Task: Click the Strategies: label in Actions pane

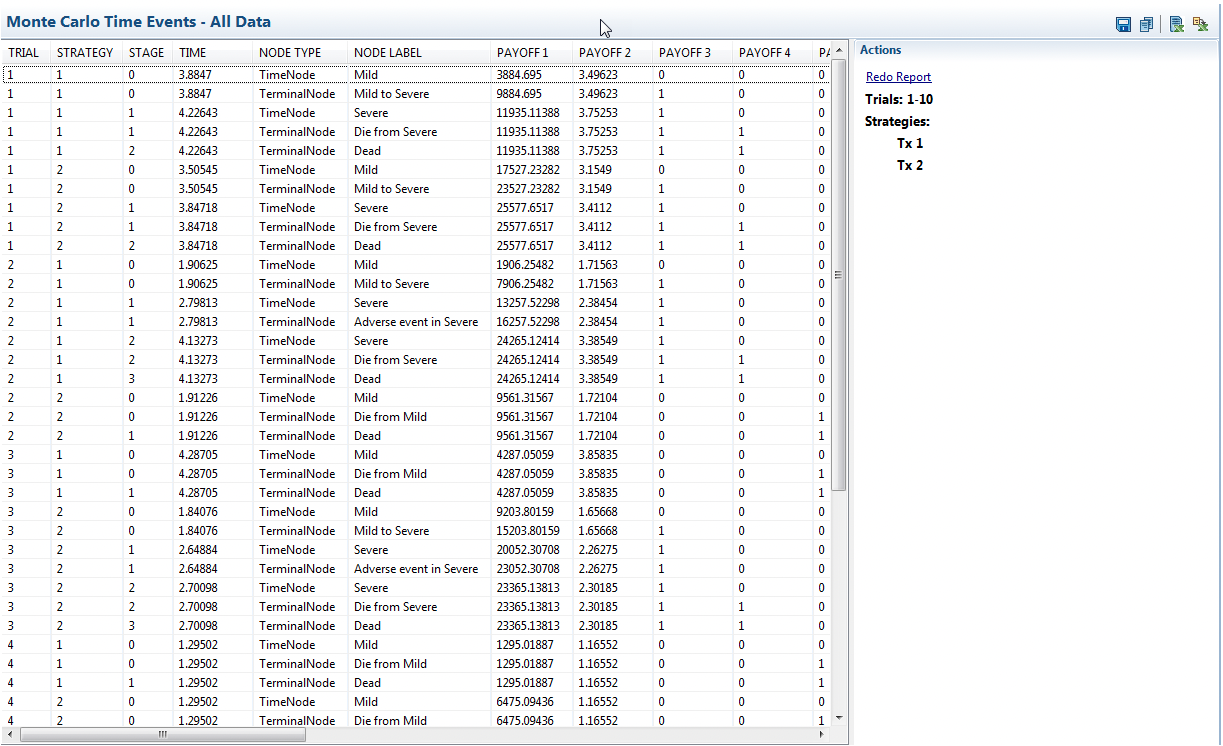Action: coord(897,122)
